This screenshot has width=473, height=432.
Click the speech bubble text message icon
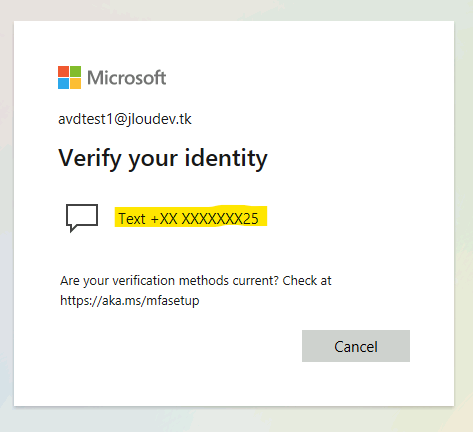pos(82,218)
